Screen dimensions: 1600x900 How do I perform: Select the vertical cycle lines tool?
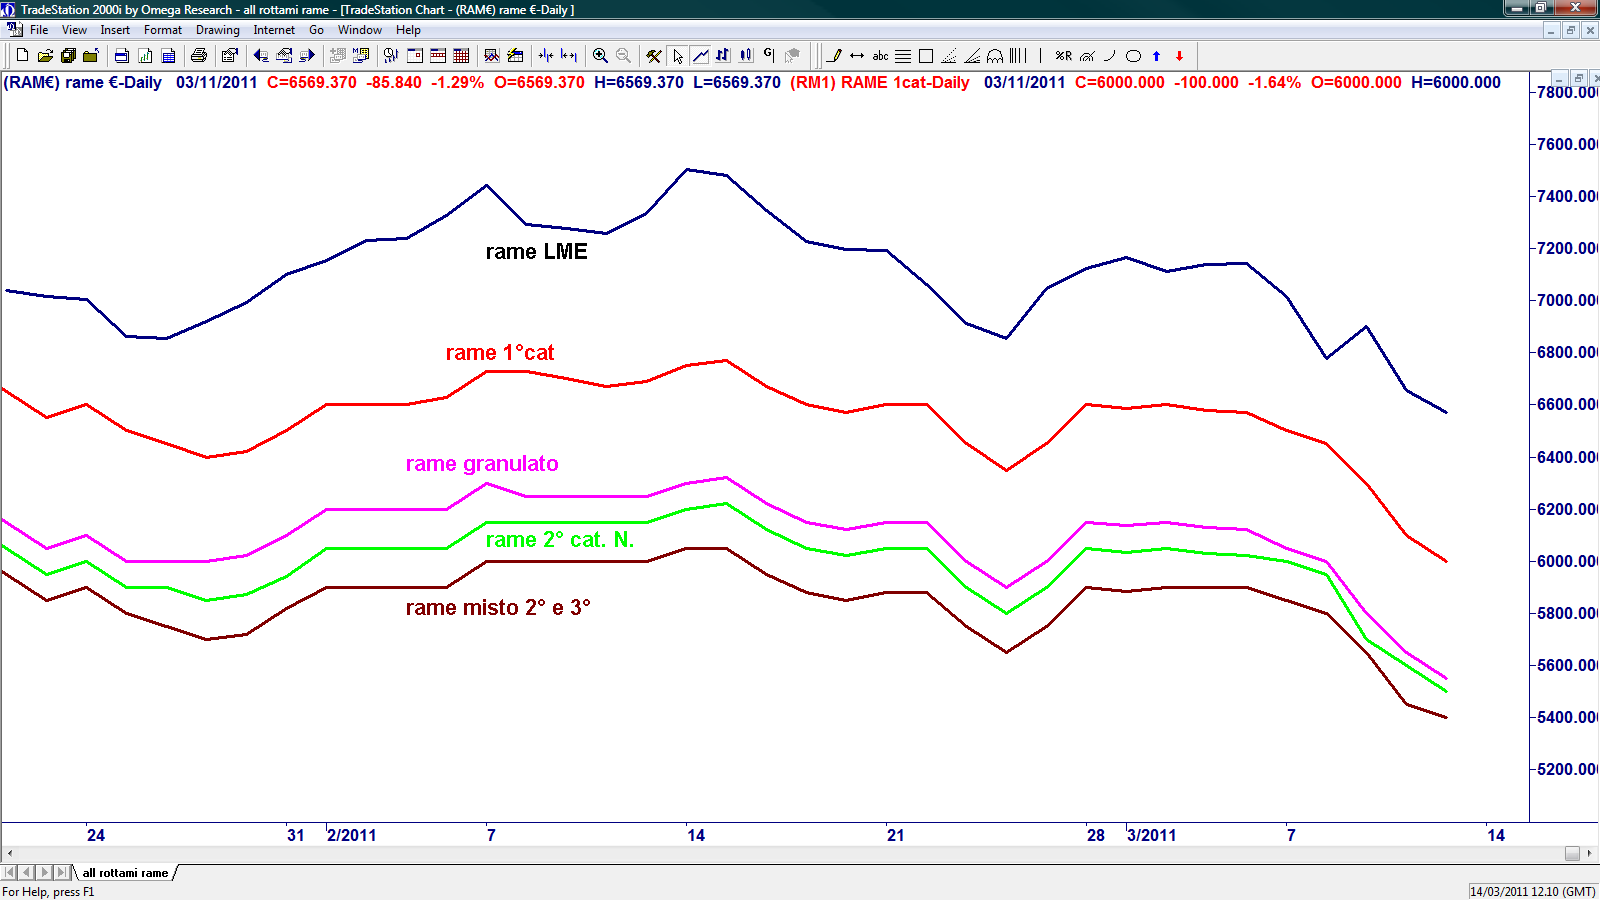(x=1018, y=56)
